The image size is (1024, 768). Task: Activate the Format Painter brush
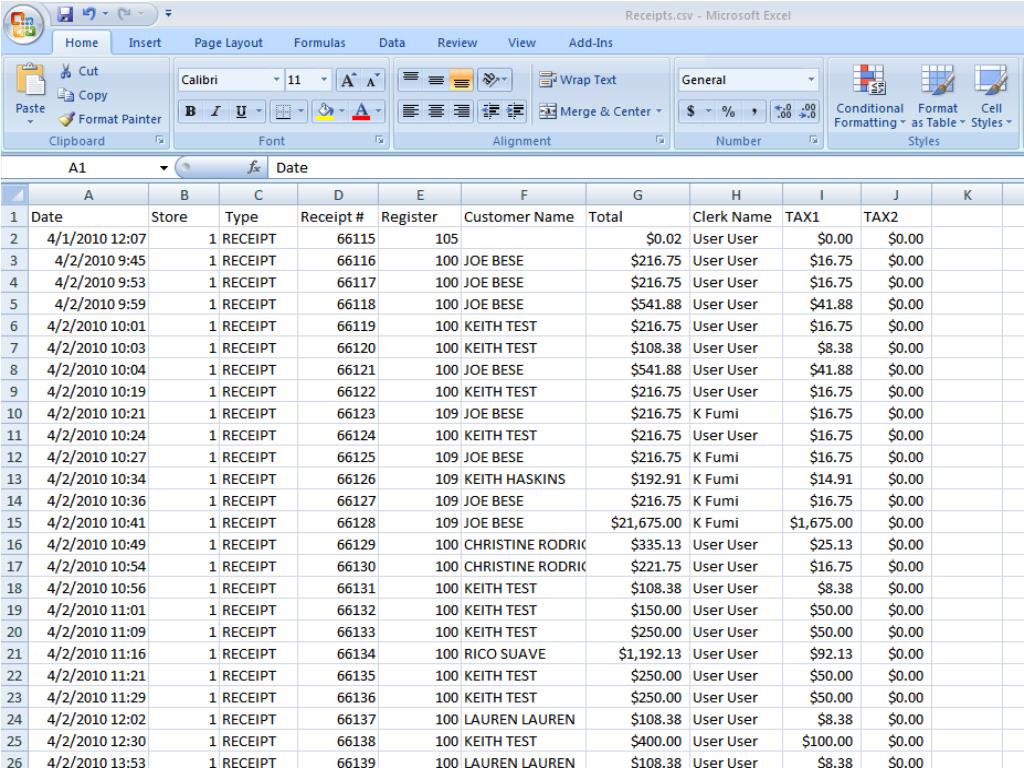tap(110, 120)
